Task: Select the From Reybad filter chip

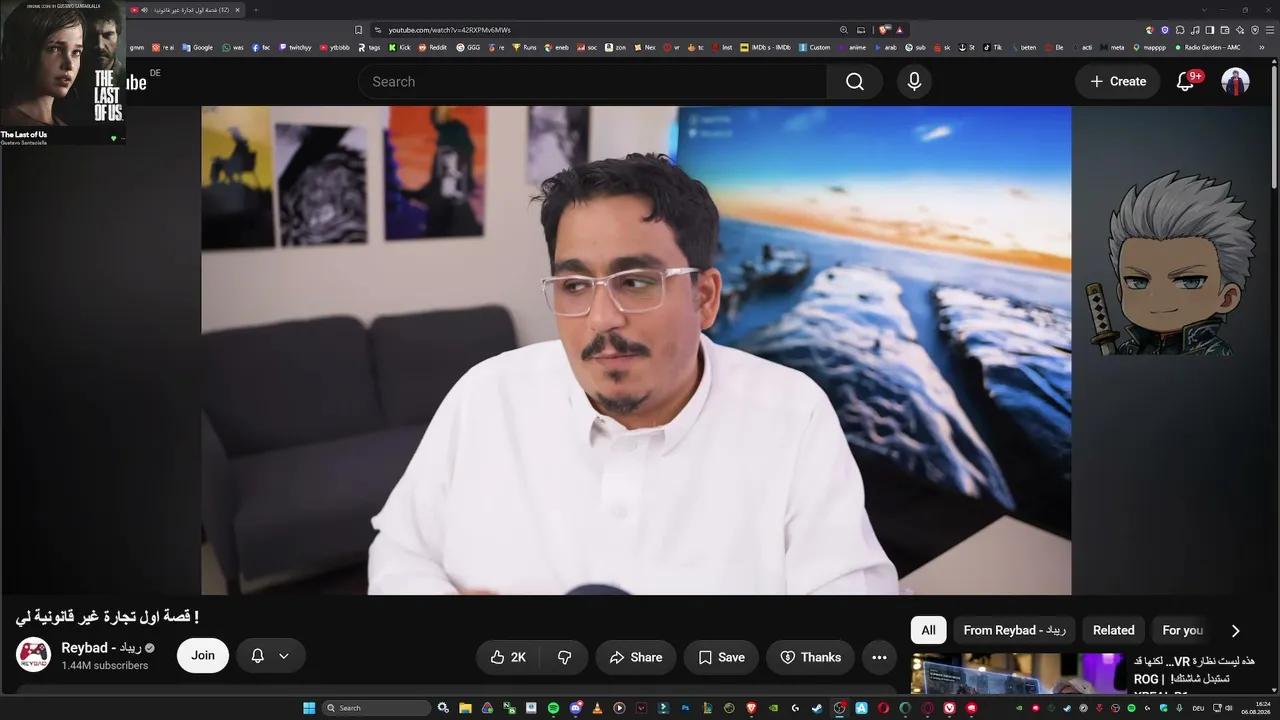Action: tap(1014, 630)
